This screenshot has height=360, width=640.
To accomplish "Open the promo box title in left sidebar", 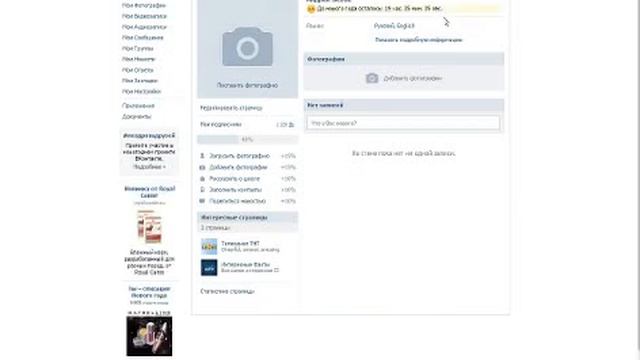I will tap(149, 136).
